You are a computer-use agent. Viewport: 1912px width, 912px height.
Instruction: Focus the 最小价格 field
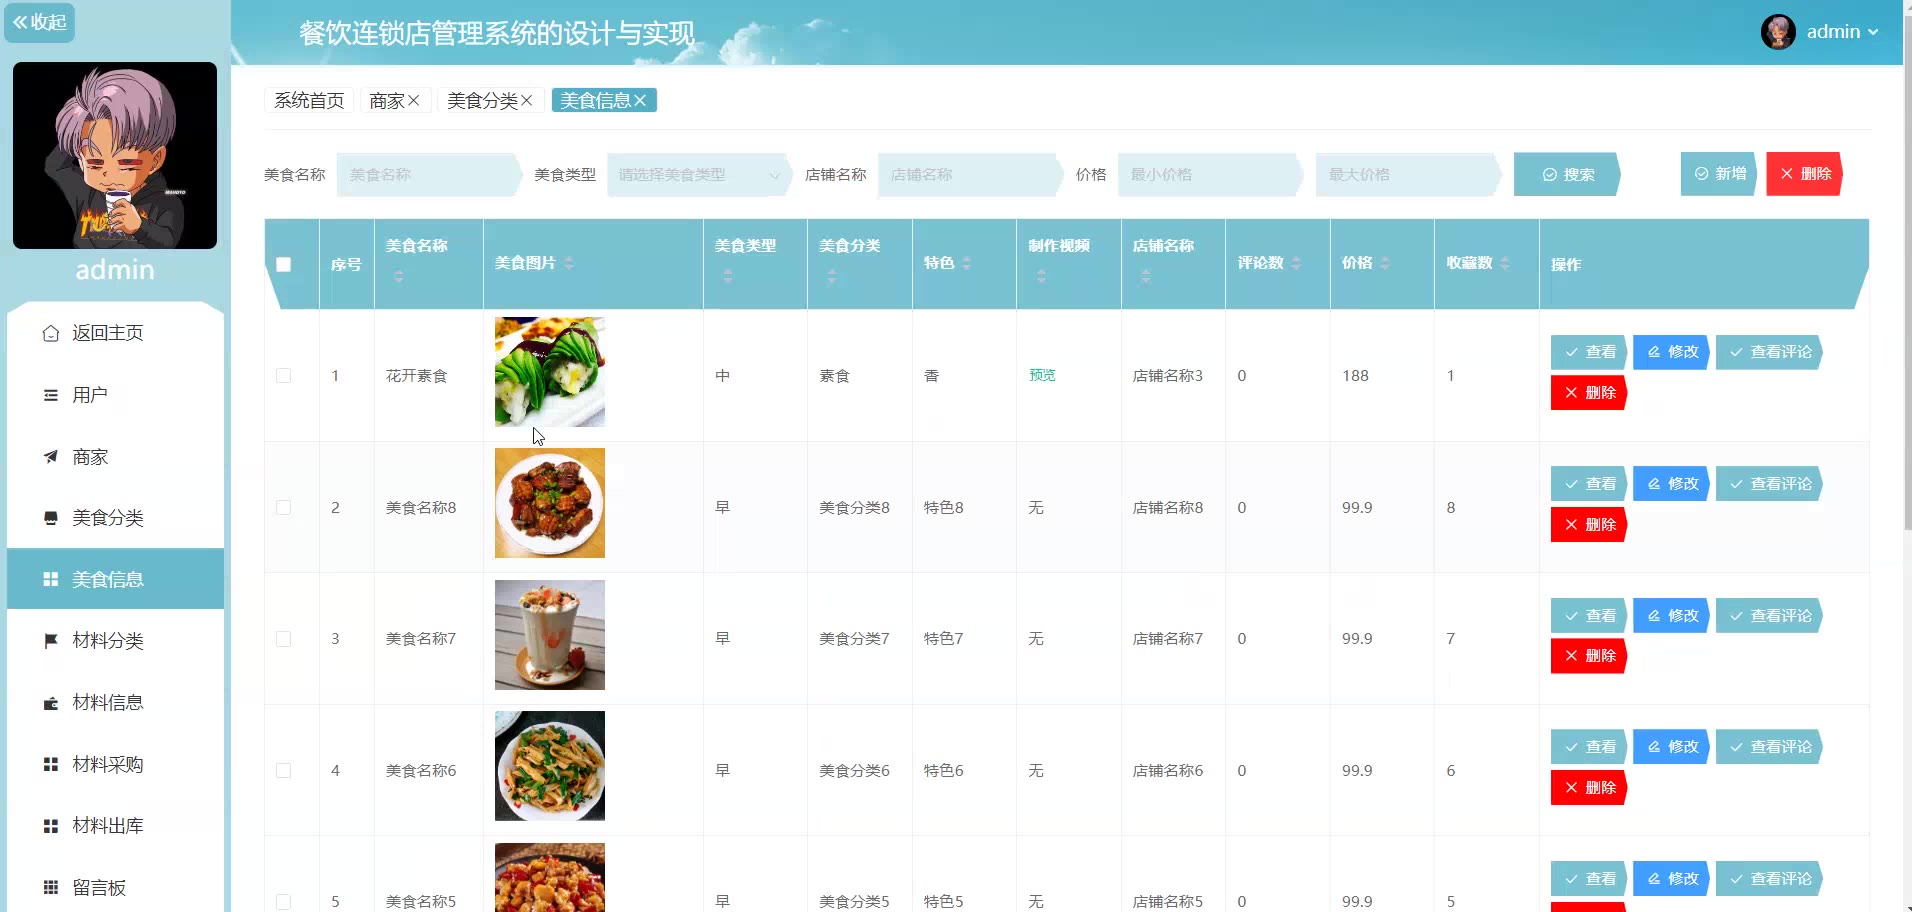click(1209, 174)
